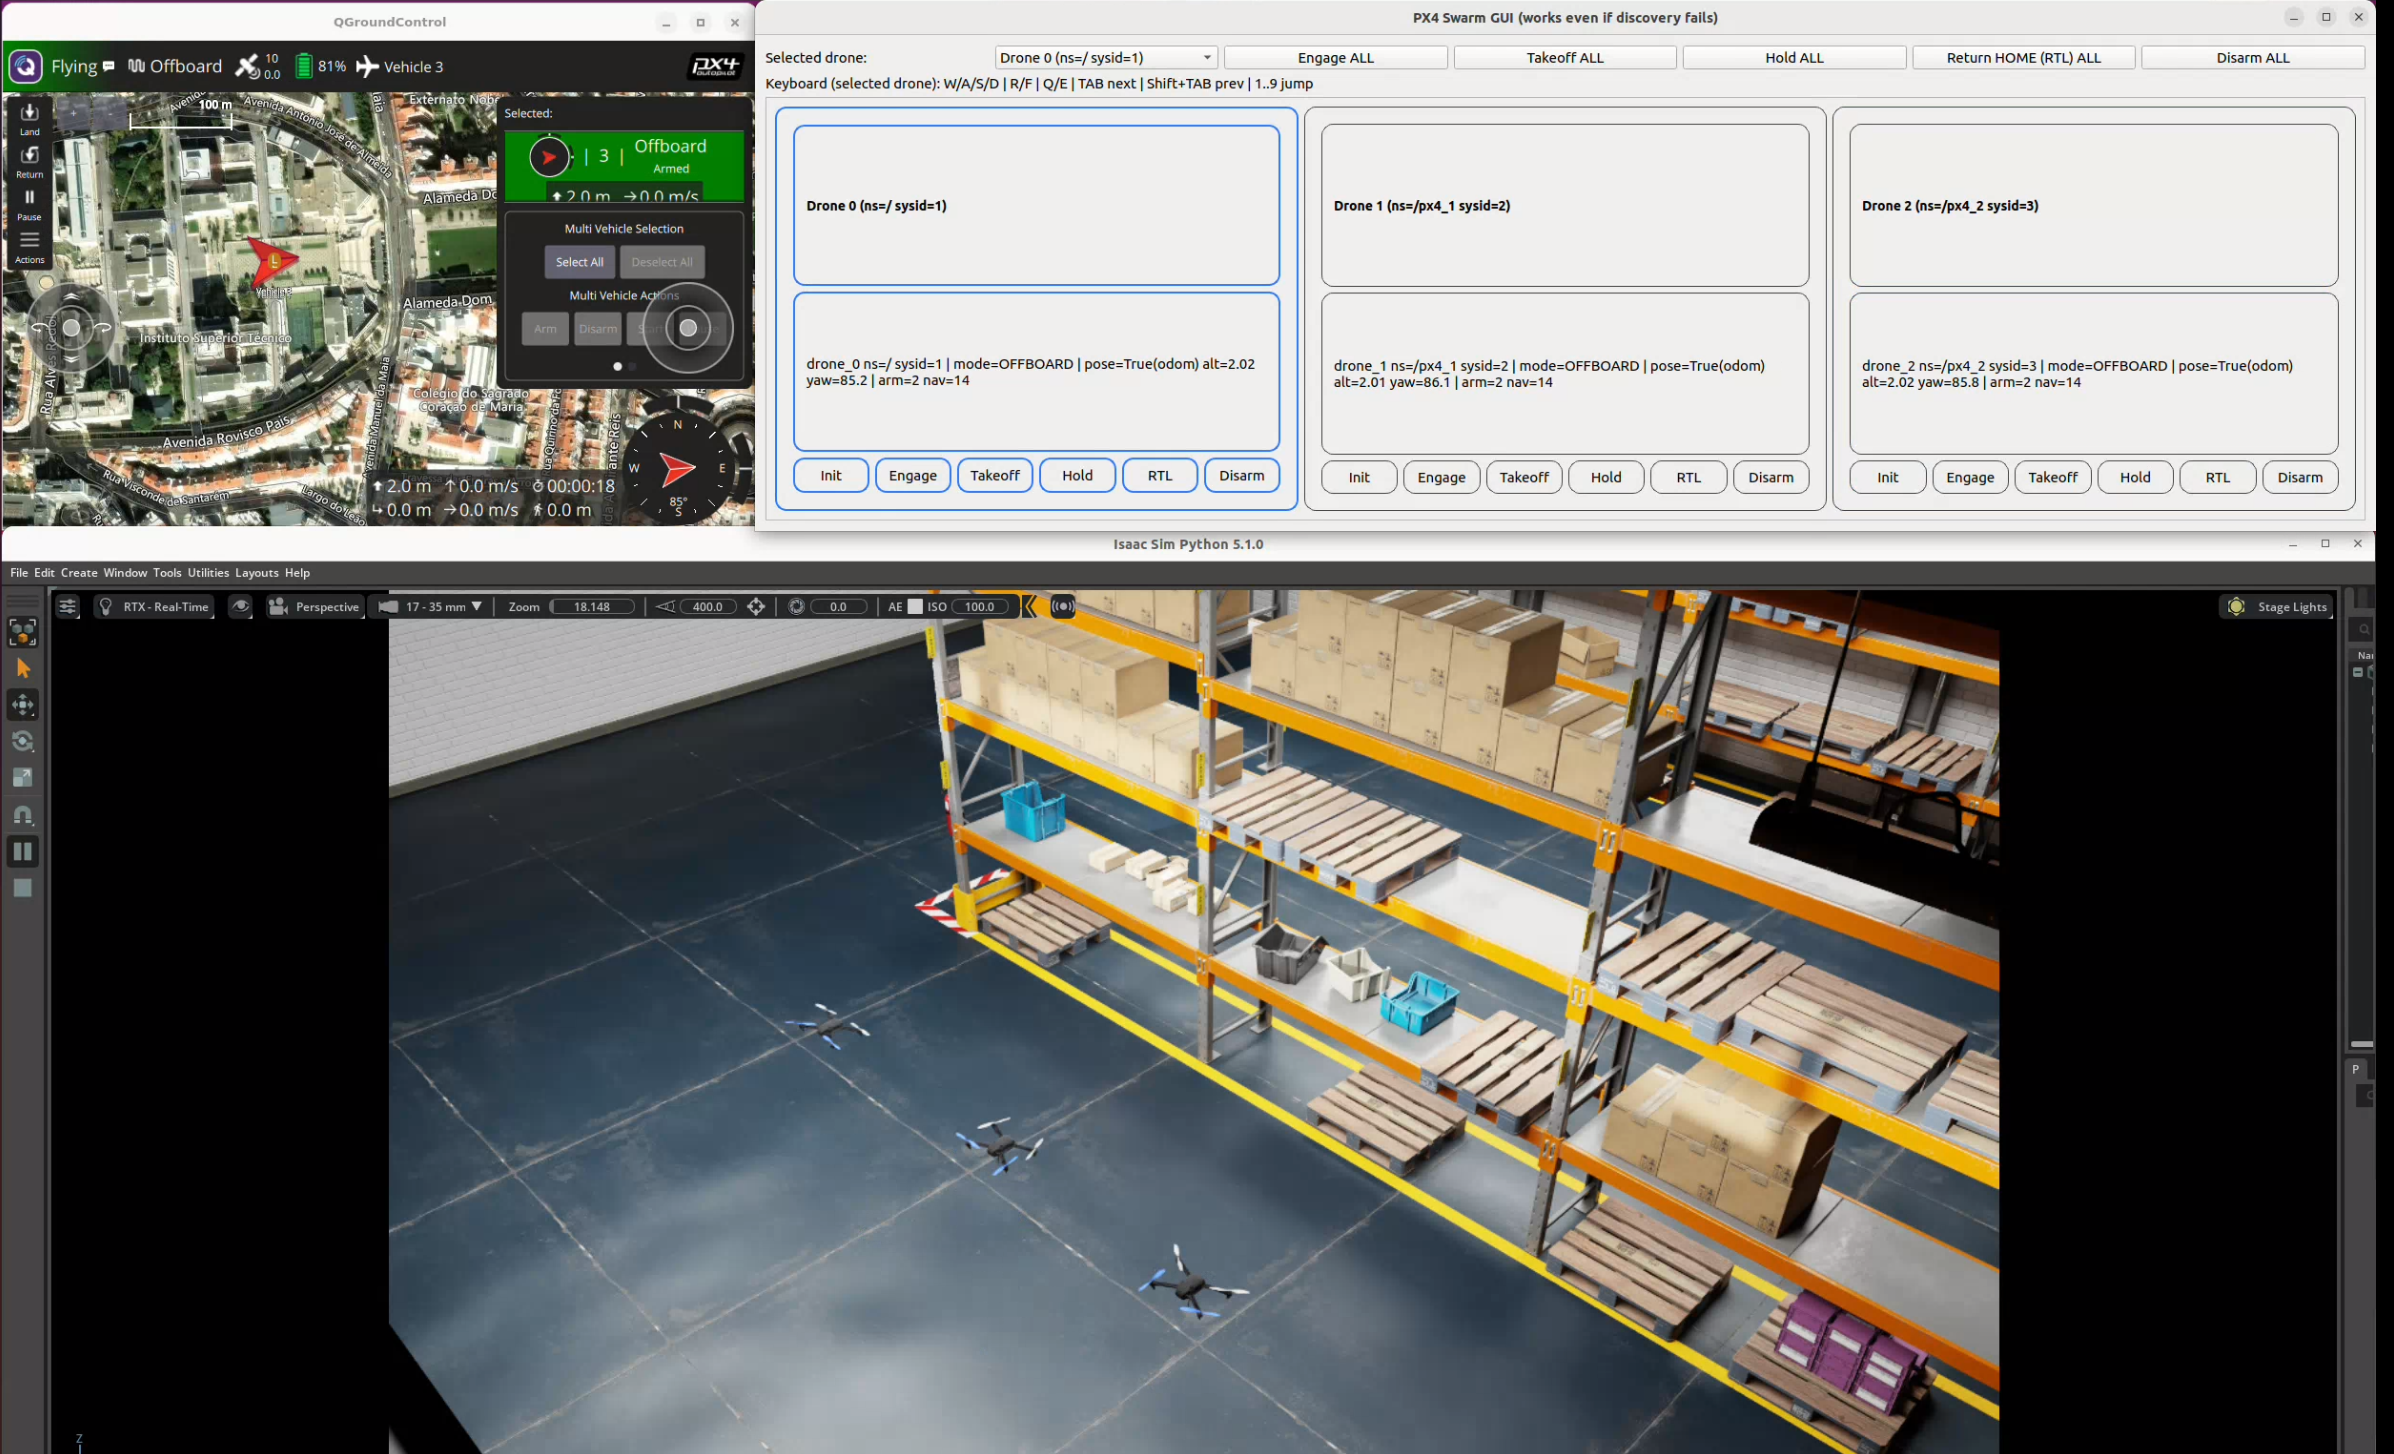Open the Help menu in Isaac Sim
This screenshot has height=1454, width=2394.
point(297,573)
